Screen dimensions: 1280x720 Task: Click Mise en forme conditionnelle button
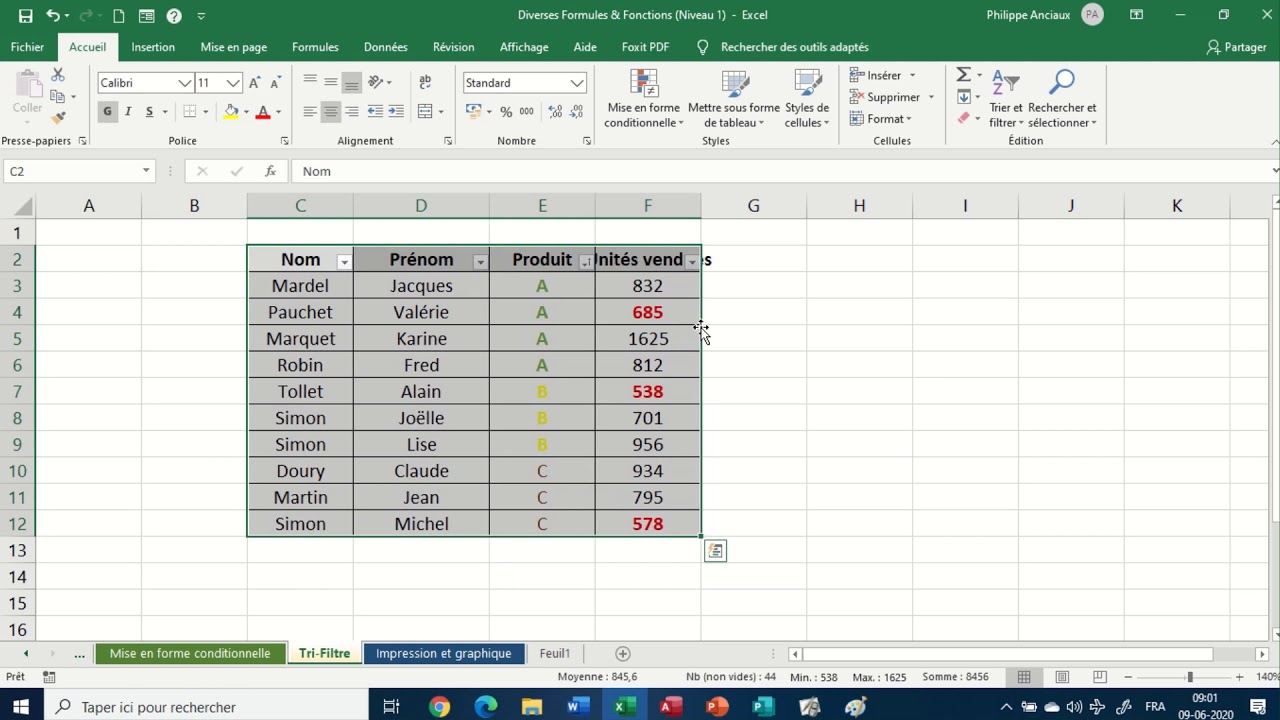(x=644, y=99)
